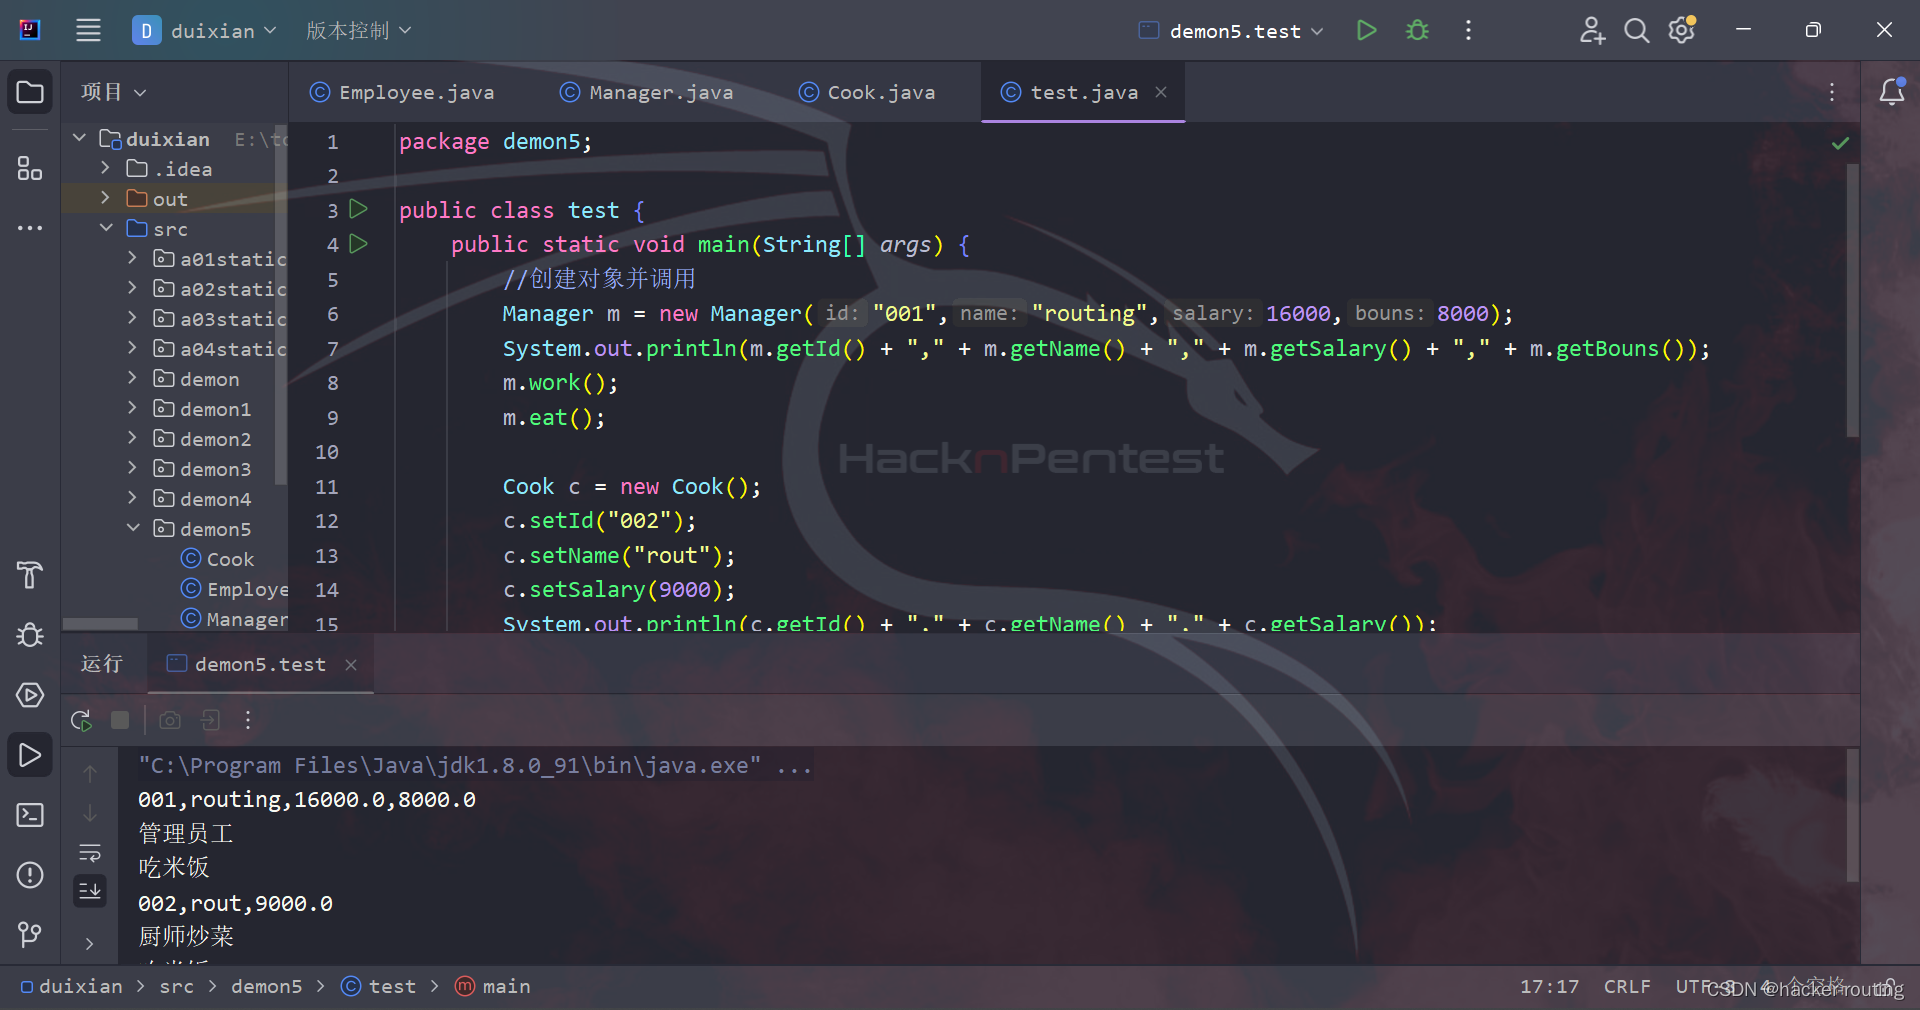Click the src breadcrumb at bottom

[176, 987]
